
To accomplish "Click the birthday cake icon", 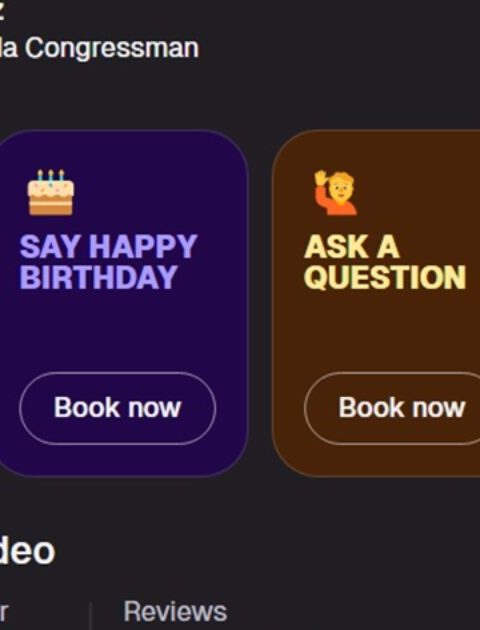I will pyautogui.click(x=51, y=192).
